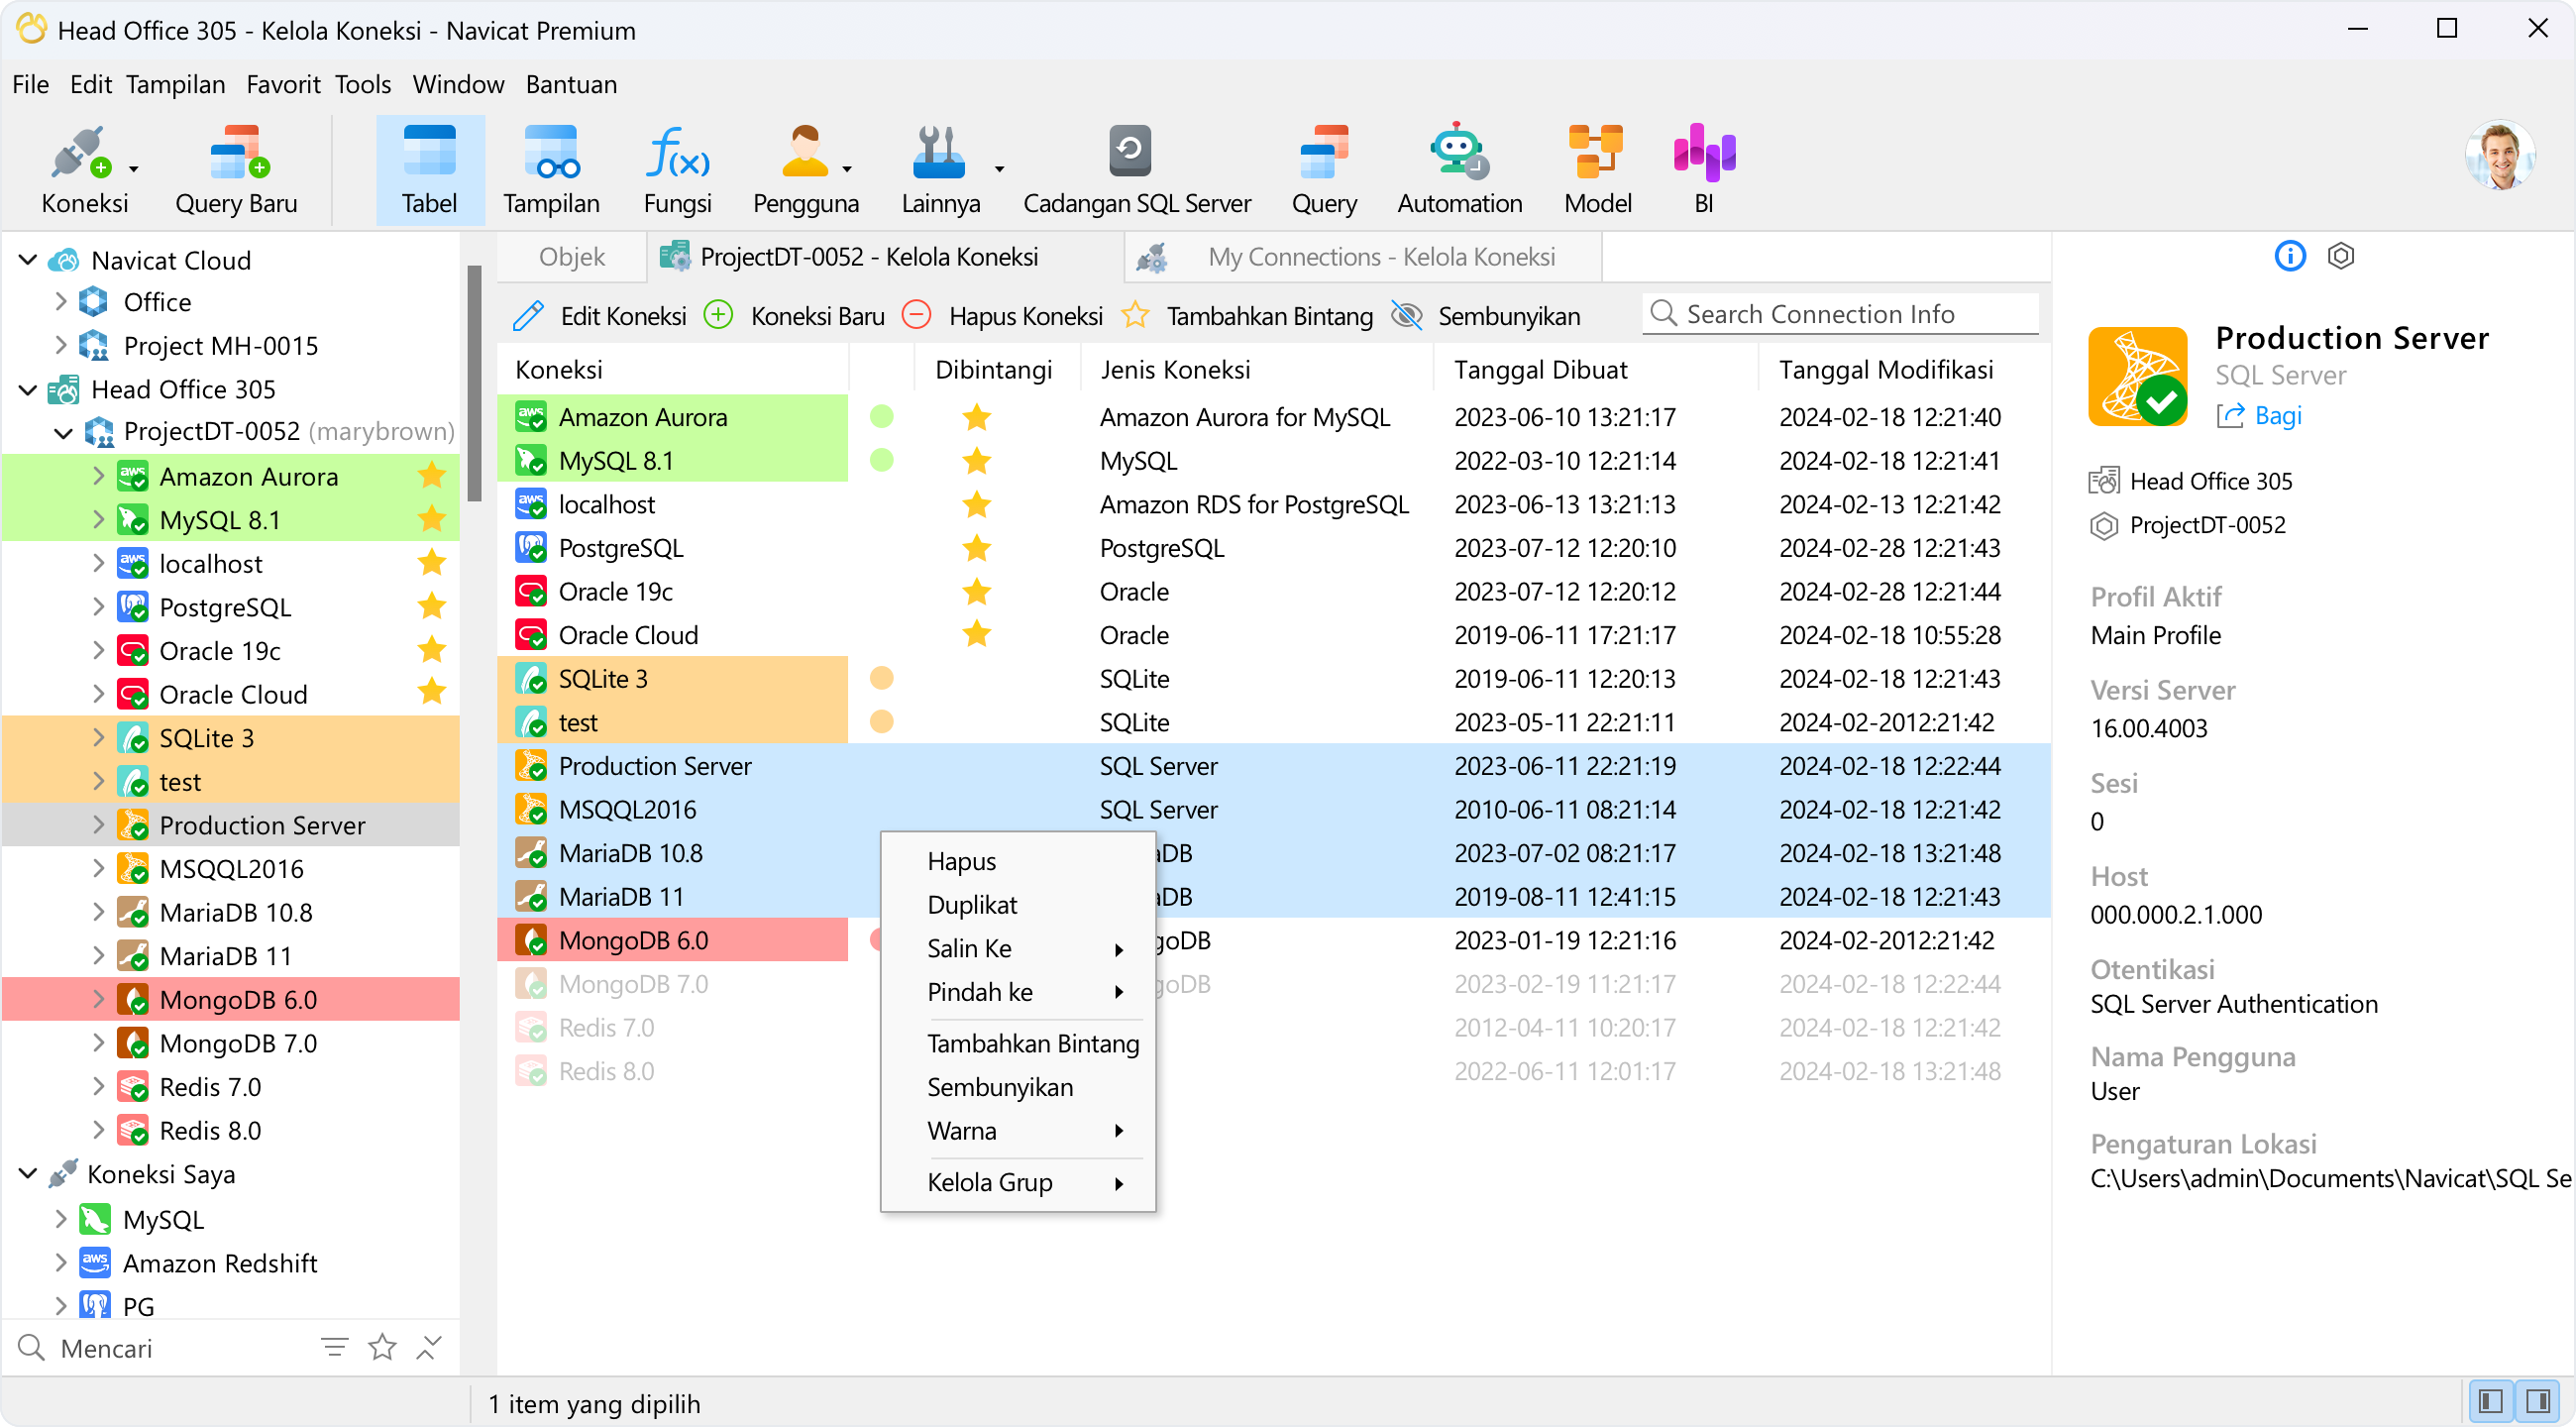Click the Tambahkan Bintang toolbar star
This screenshot has width=2576, height=1427.
1135,315
